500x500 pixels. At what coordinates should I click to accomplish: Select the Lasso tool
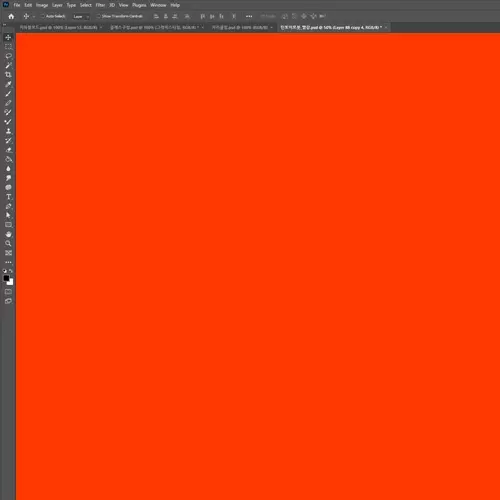tap(8, 56)
